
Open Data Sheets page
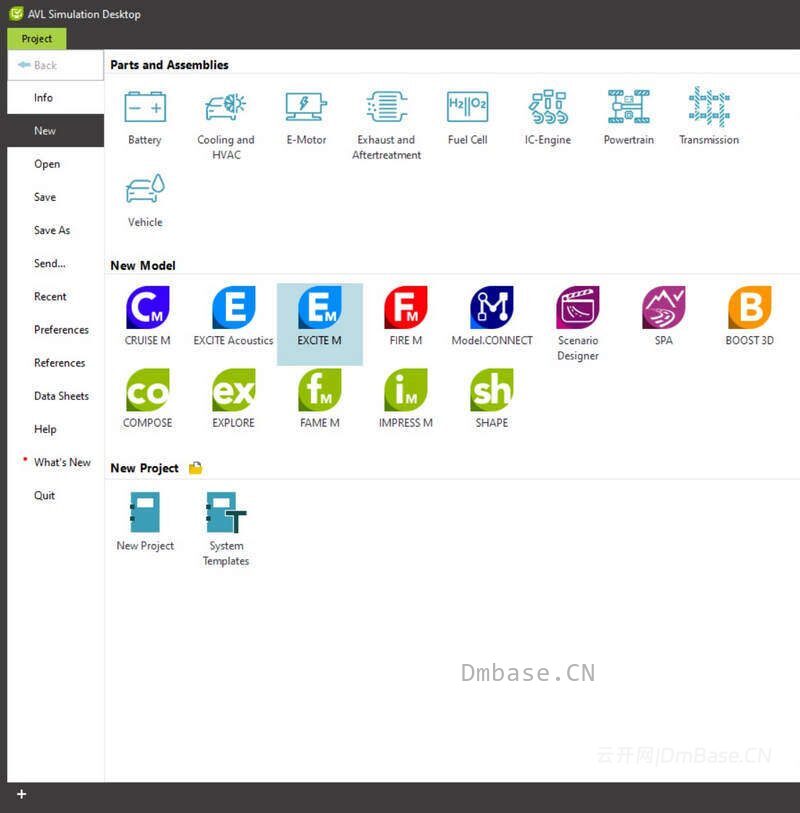[55, 396]
